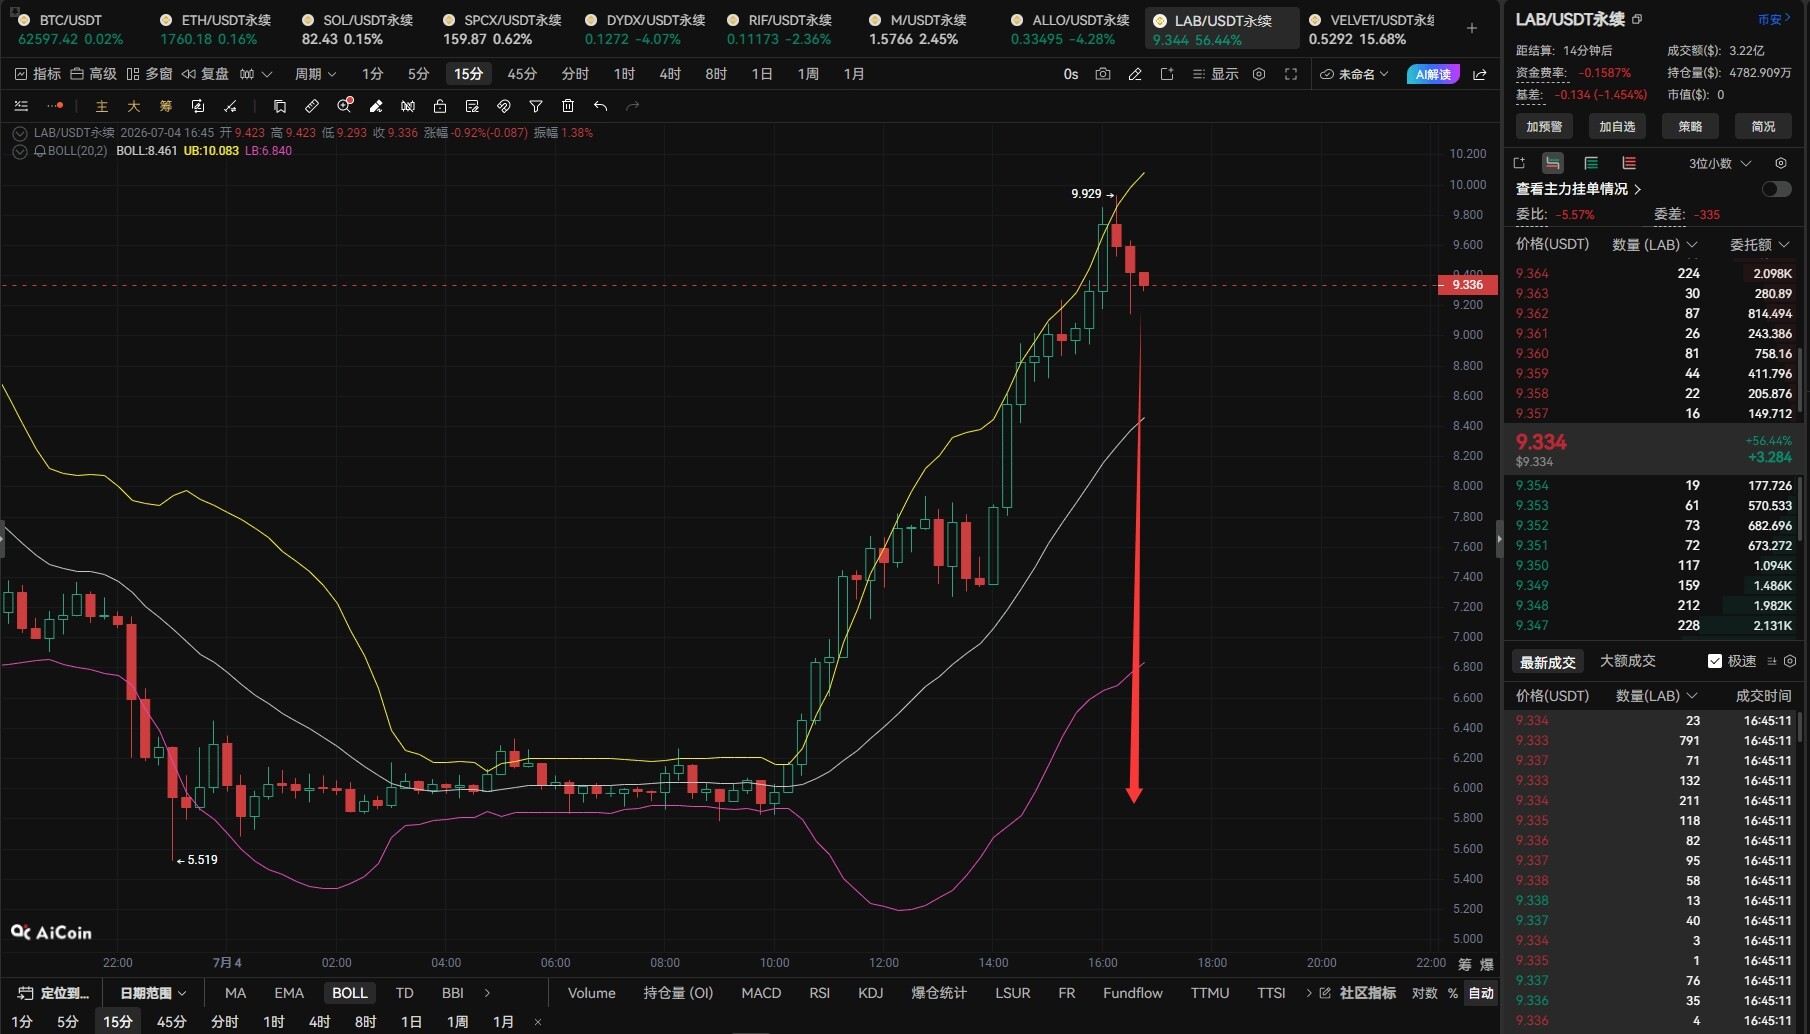Enter fullscreen chart mode

point(1291,74)
